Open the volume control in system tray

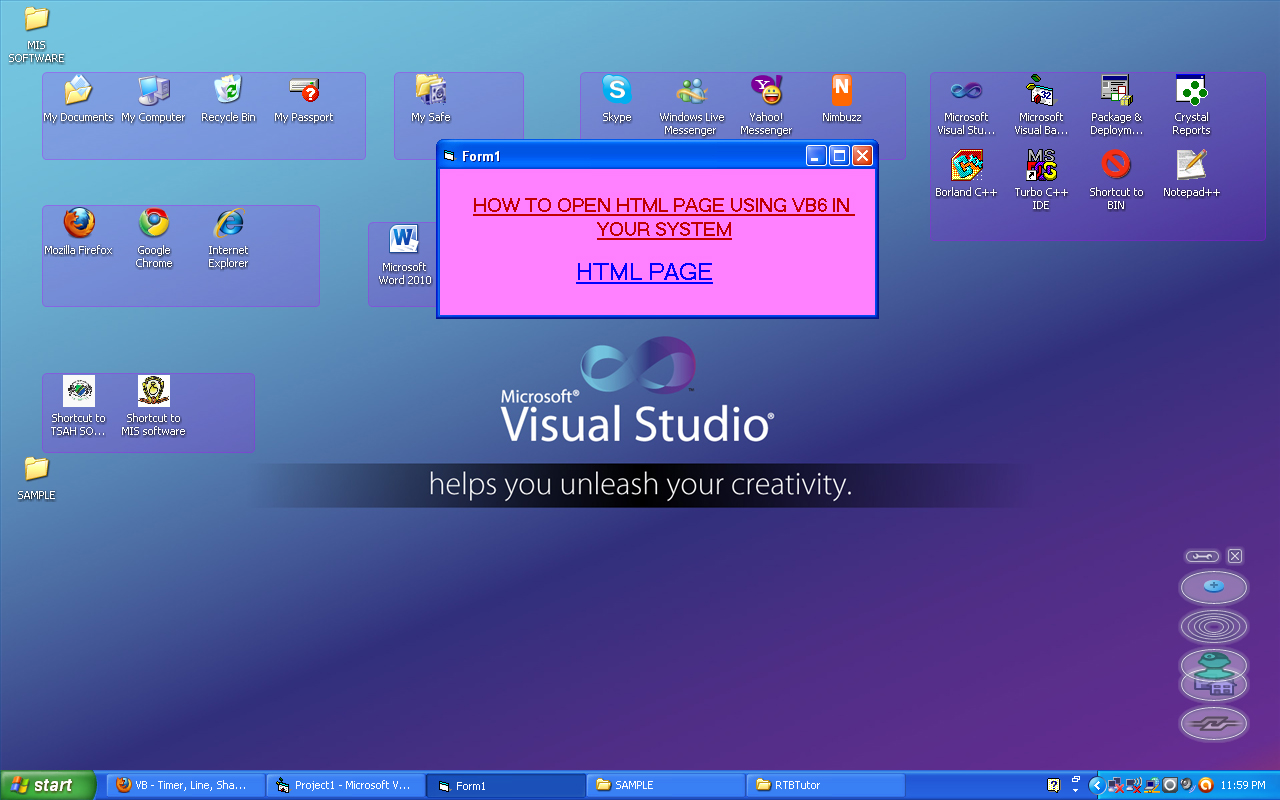1186,784
